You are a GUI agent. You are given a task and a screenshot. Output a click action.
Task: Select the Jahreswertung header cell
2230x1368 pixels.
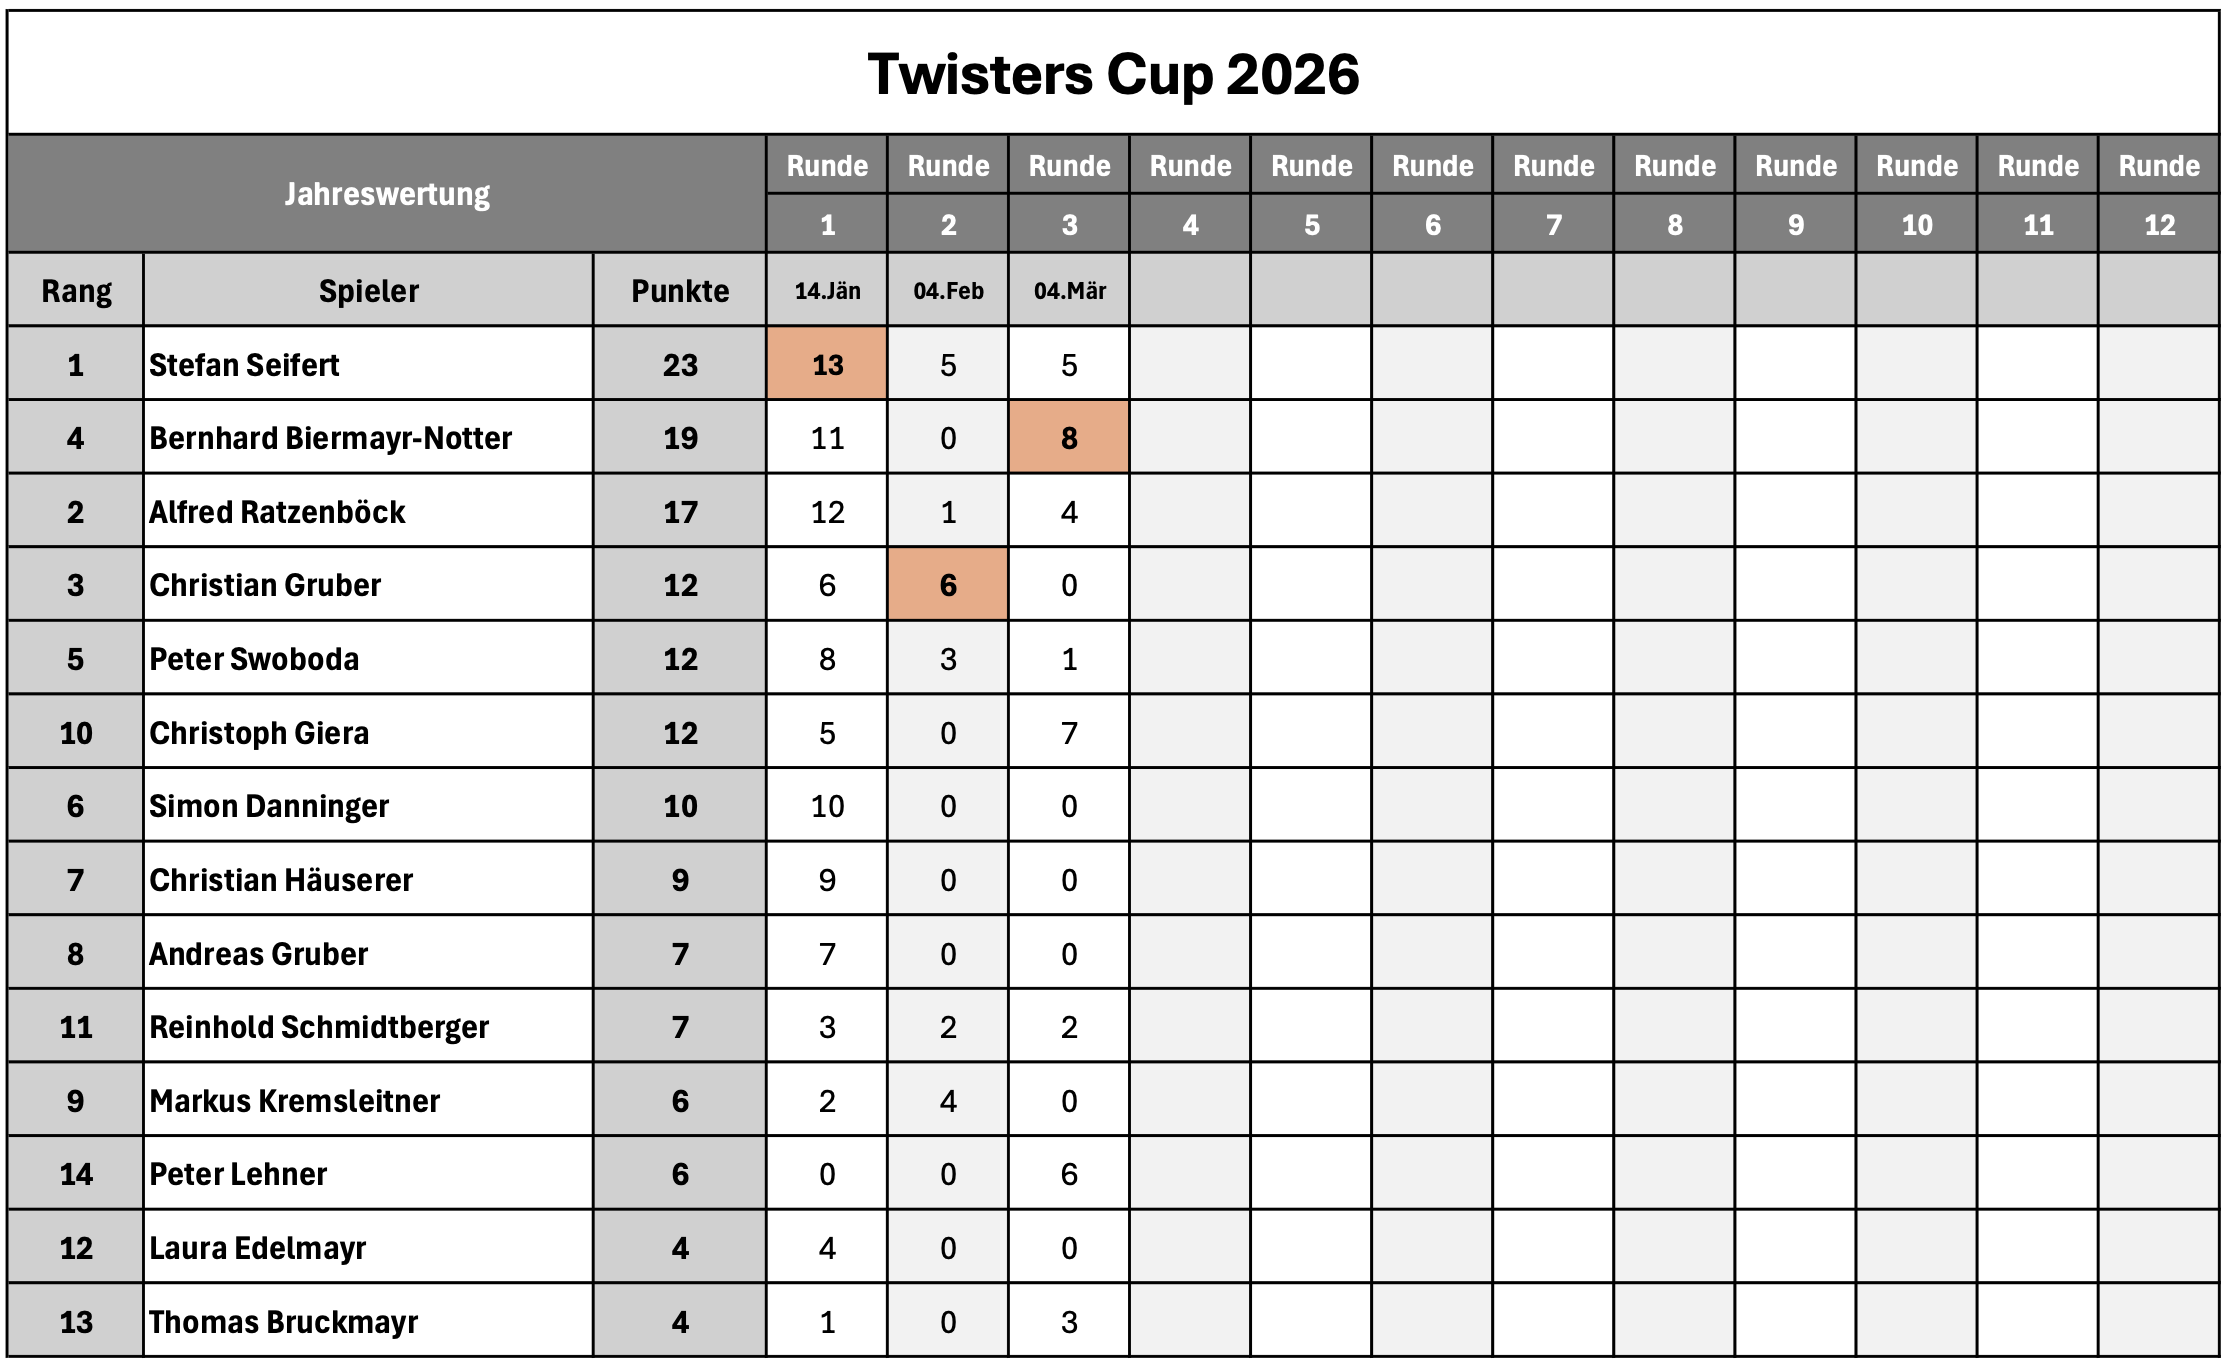387,194
